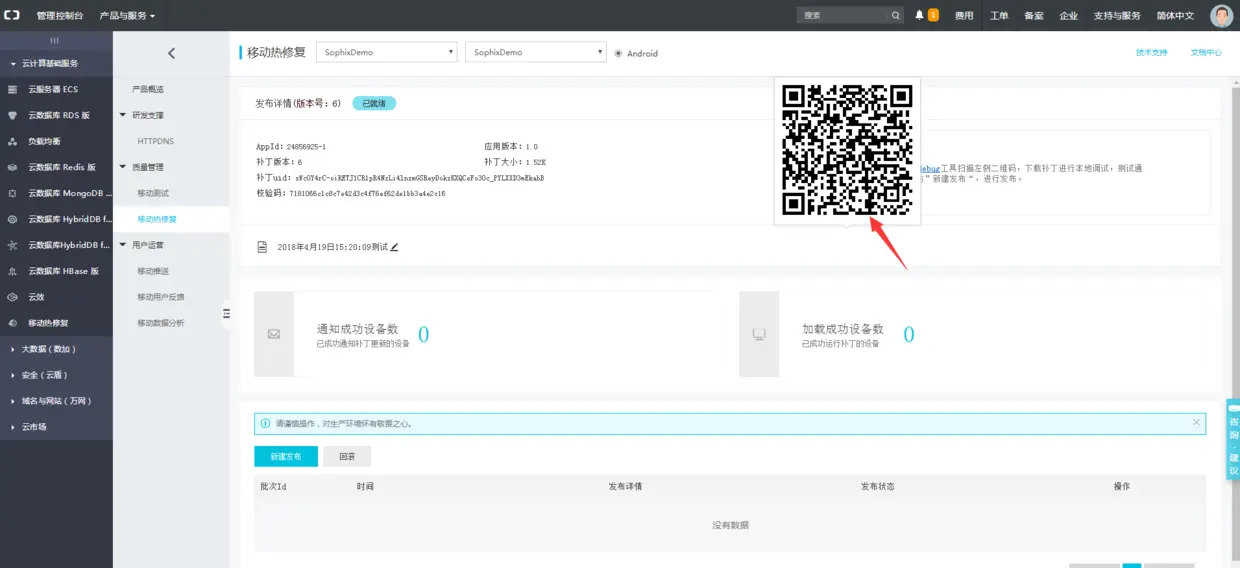Click the 云数据库 MongoDB icon
This screenshot has height=568, width=1240.
click(x=12, y=193)
